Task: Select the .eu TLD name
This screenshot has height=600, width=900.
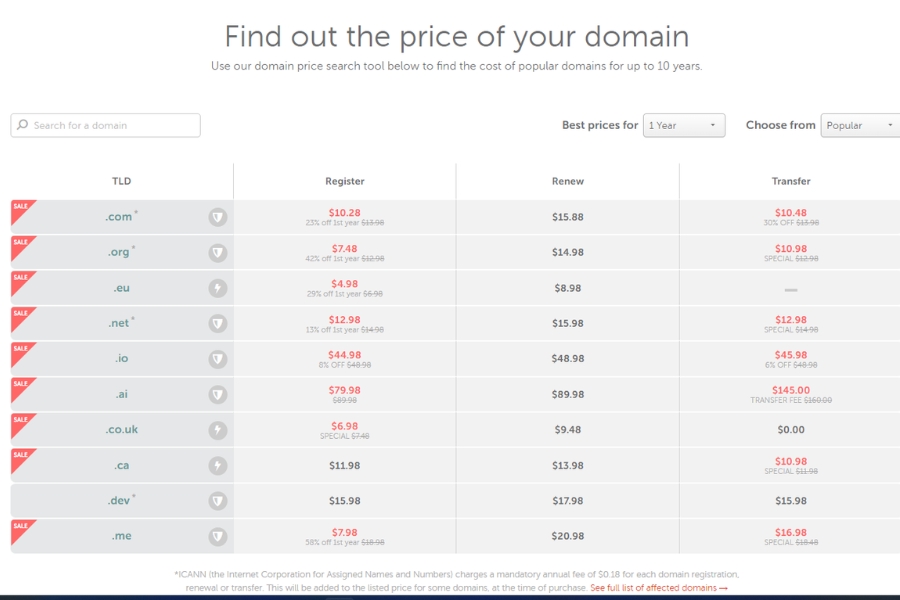Action: 121,288
